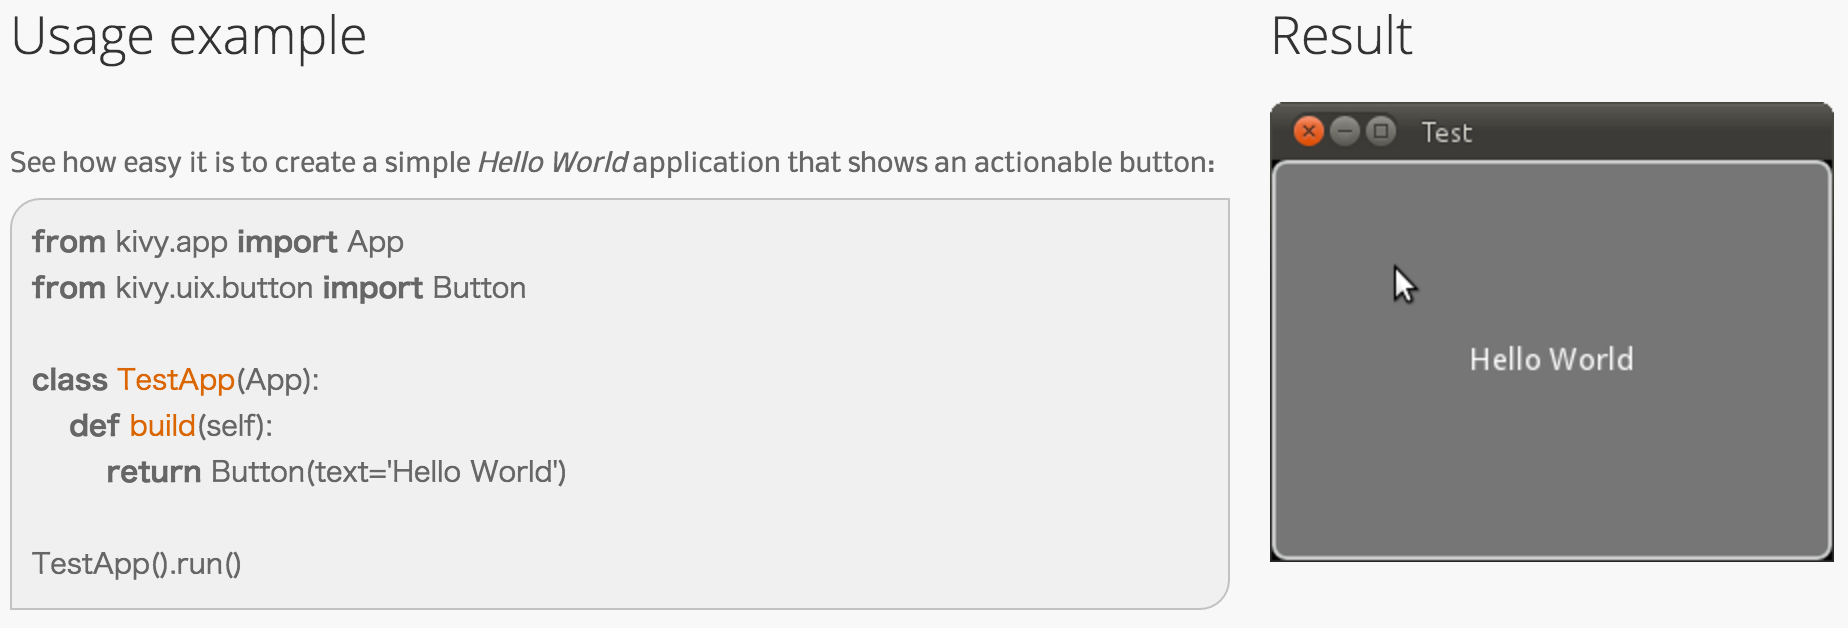The image size is (1848, 628).
Task: Click the red close icon on Test window
Action: click(x=1308, y=131)
